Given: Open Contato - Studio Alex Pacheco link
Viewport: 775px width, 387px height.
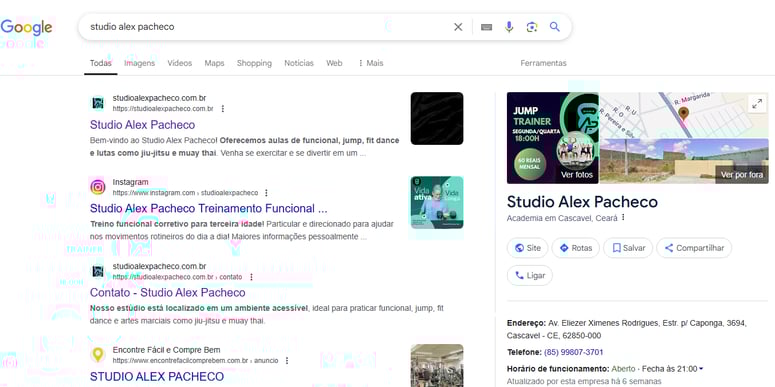Looking at the screenshot, I should (168, 293).
